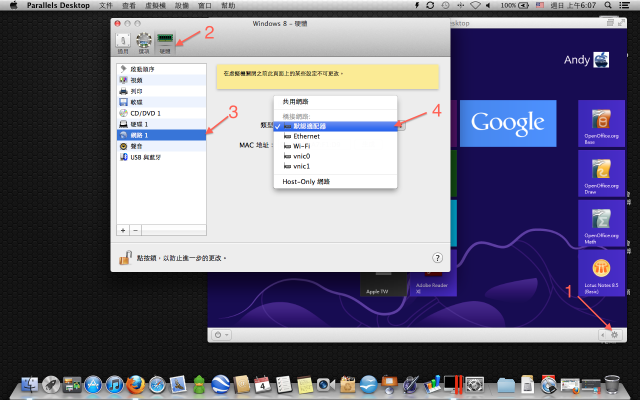Choose Host-Only network option
640x400 pixels.
[x=335, y=182]
